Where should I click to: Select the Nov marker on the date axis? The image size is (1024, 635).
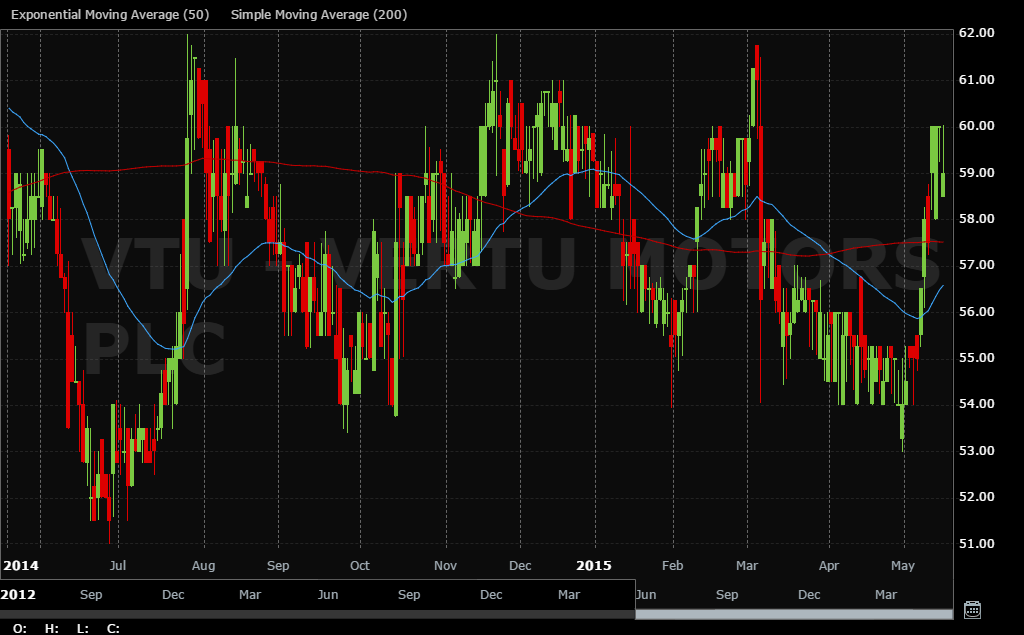tap(445, 565)
